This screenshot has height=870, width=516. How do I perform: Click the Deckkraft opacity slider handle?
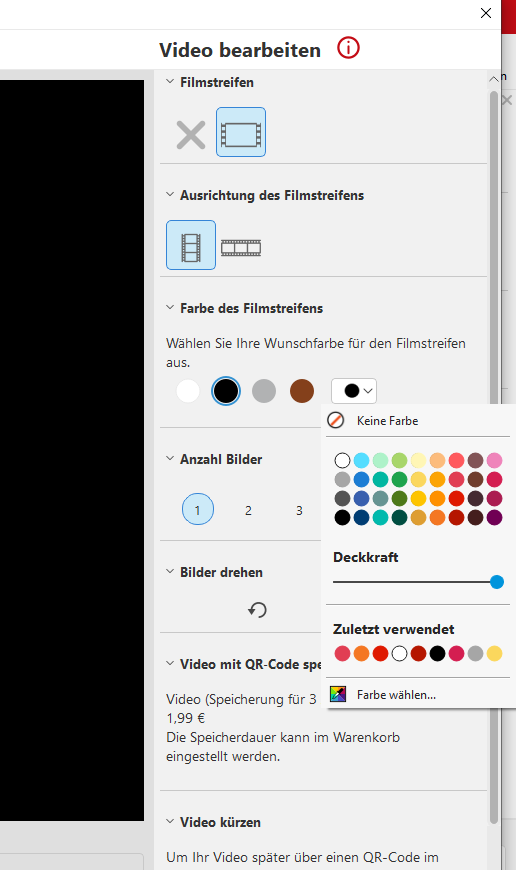click(x=497, y=582)
